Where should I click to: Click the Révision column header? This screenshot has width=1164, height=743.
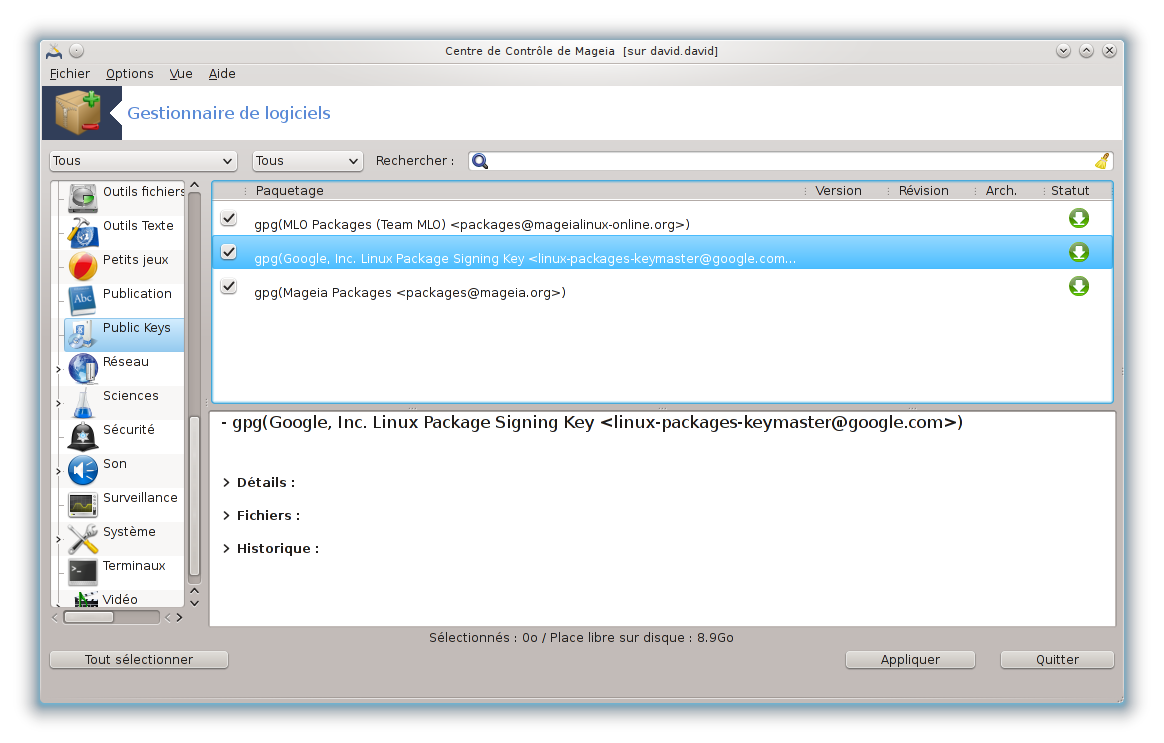(923, 191)
